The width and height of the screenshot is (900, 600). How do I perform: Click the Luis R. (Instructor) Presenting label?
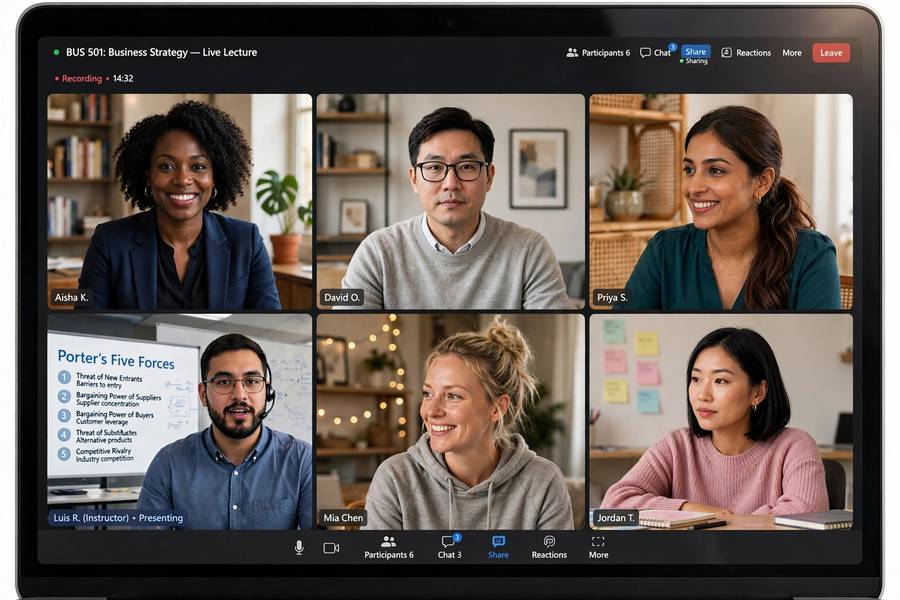118,518
